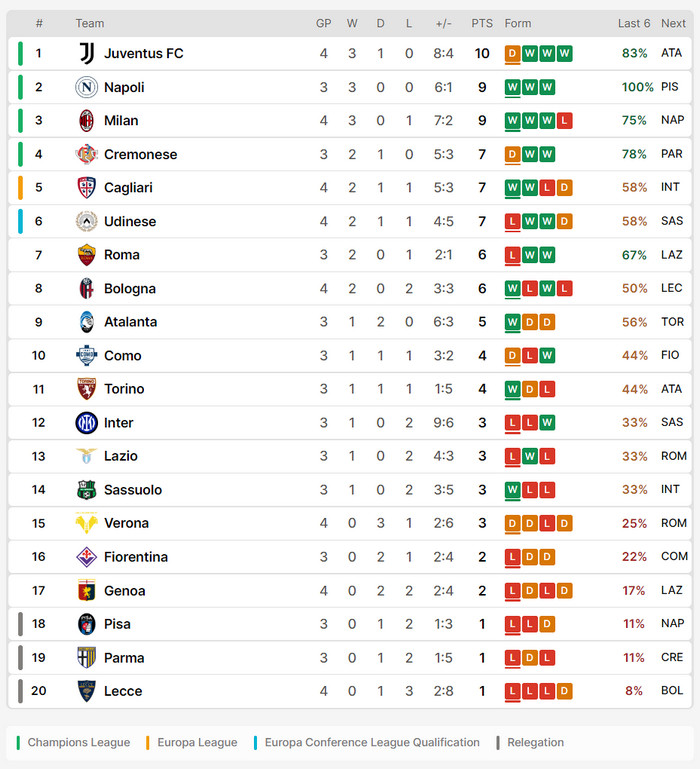Click the Napoli club logo

(86, 87)
